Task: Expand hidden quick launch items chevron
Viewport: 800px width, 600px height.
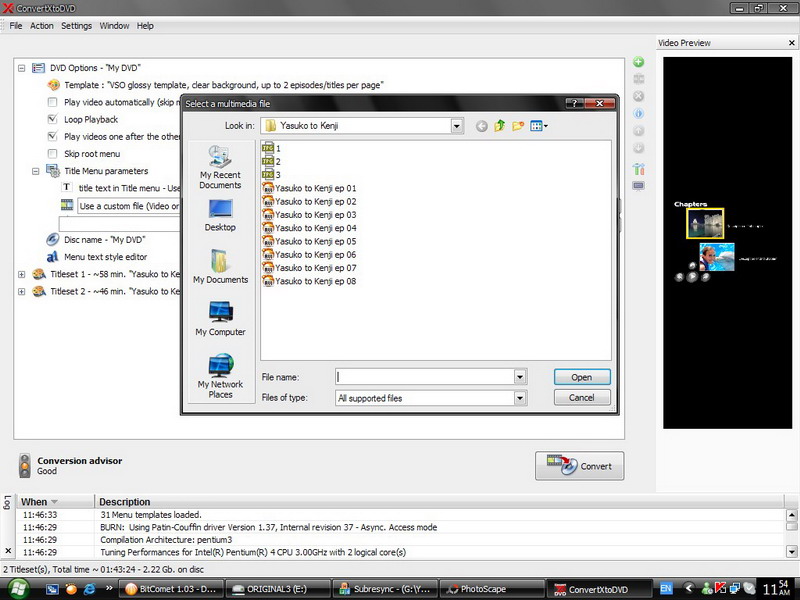Action: [109, 588]
